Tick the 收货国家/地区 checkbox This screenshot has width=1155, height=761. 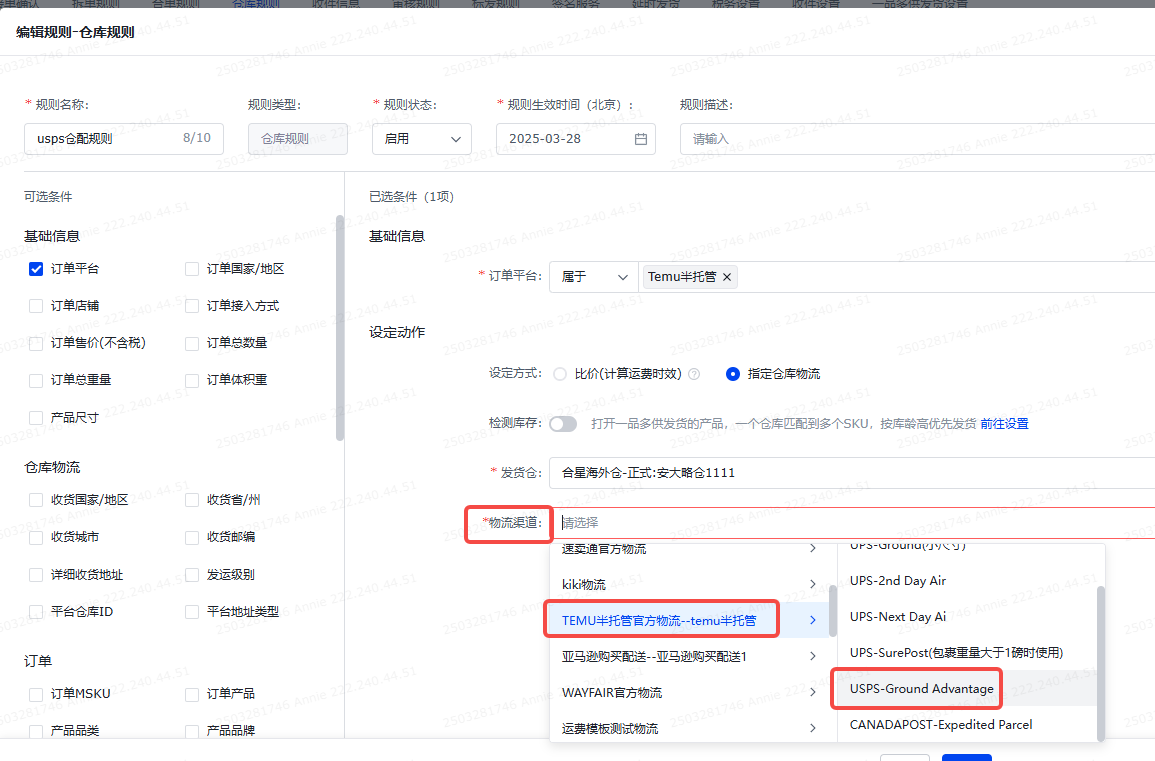pos(36,500)
